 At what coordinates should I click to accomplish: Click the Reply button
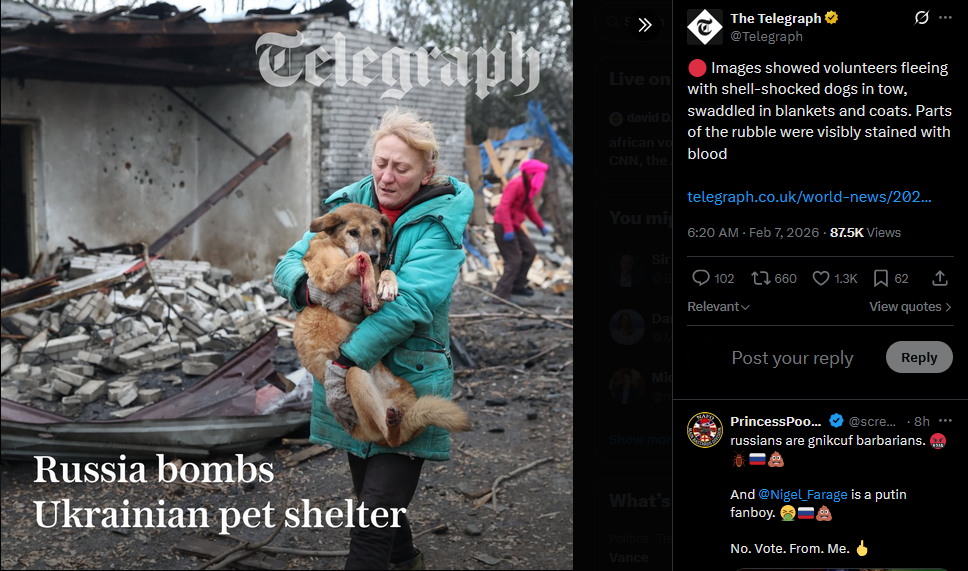pos(919,357)
